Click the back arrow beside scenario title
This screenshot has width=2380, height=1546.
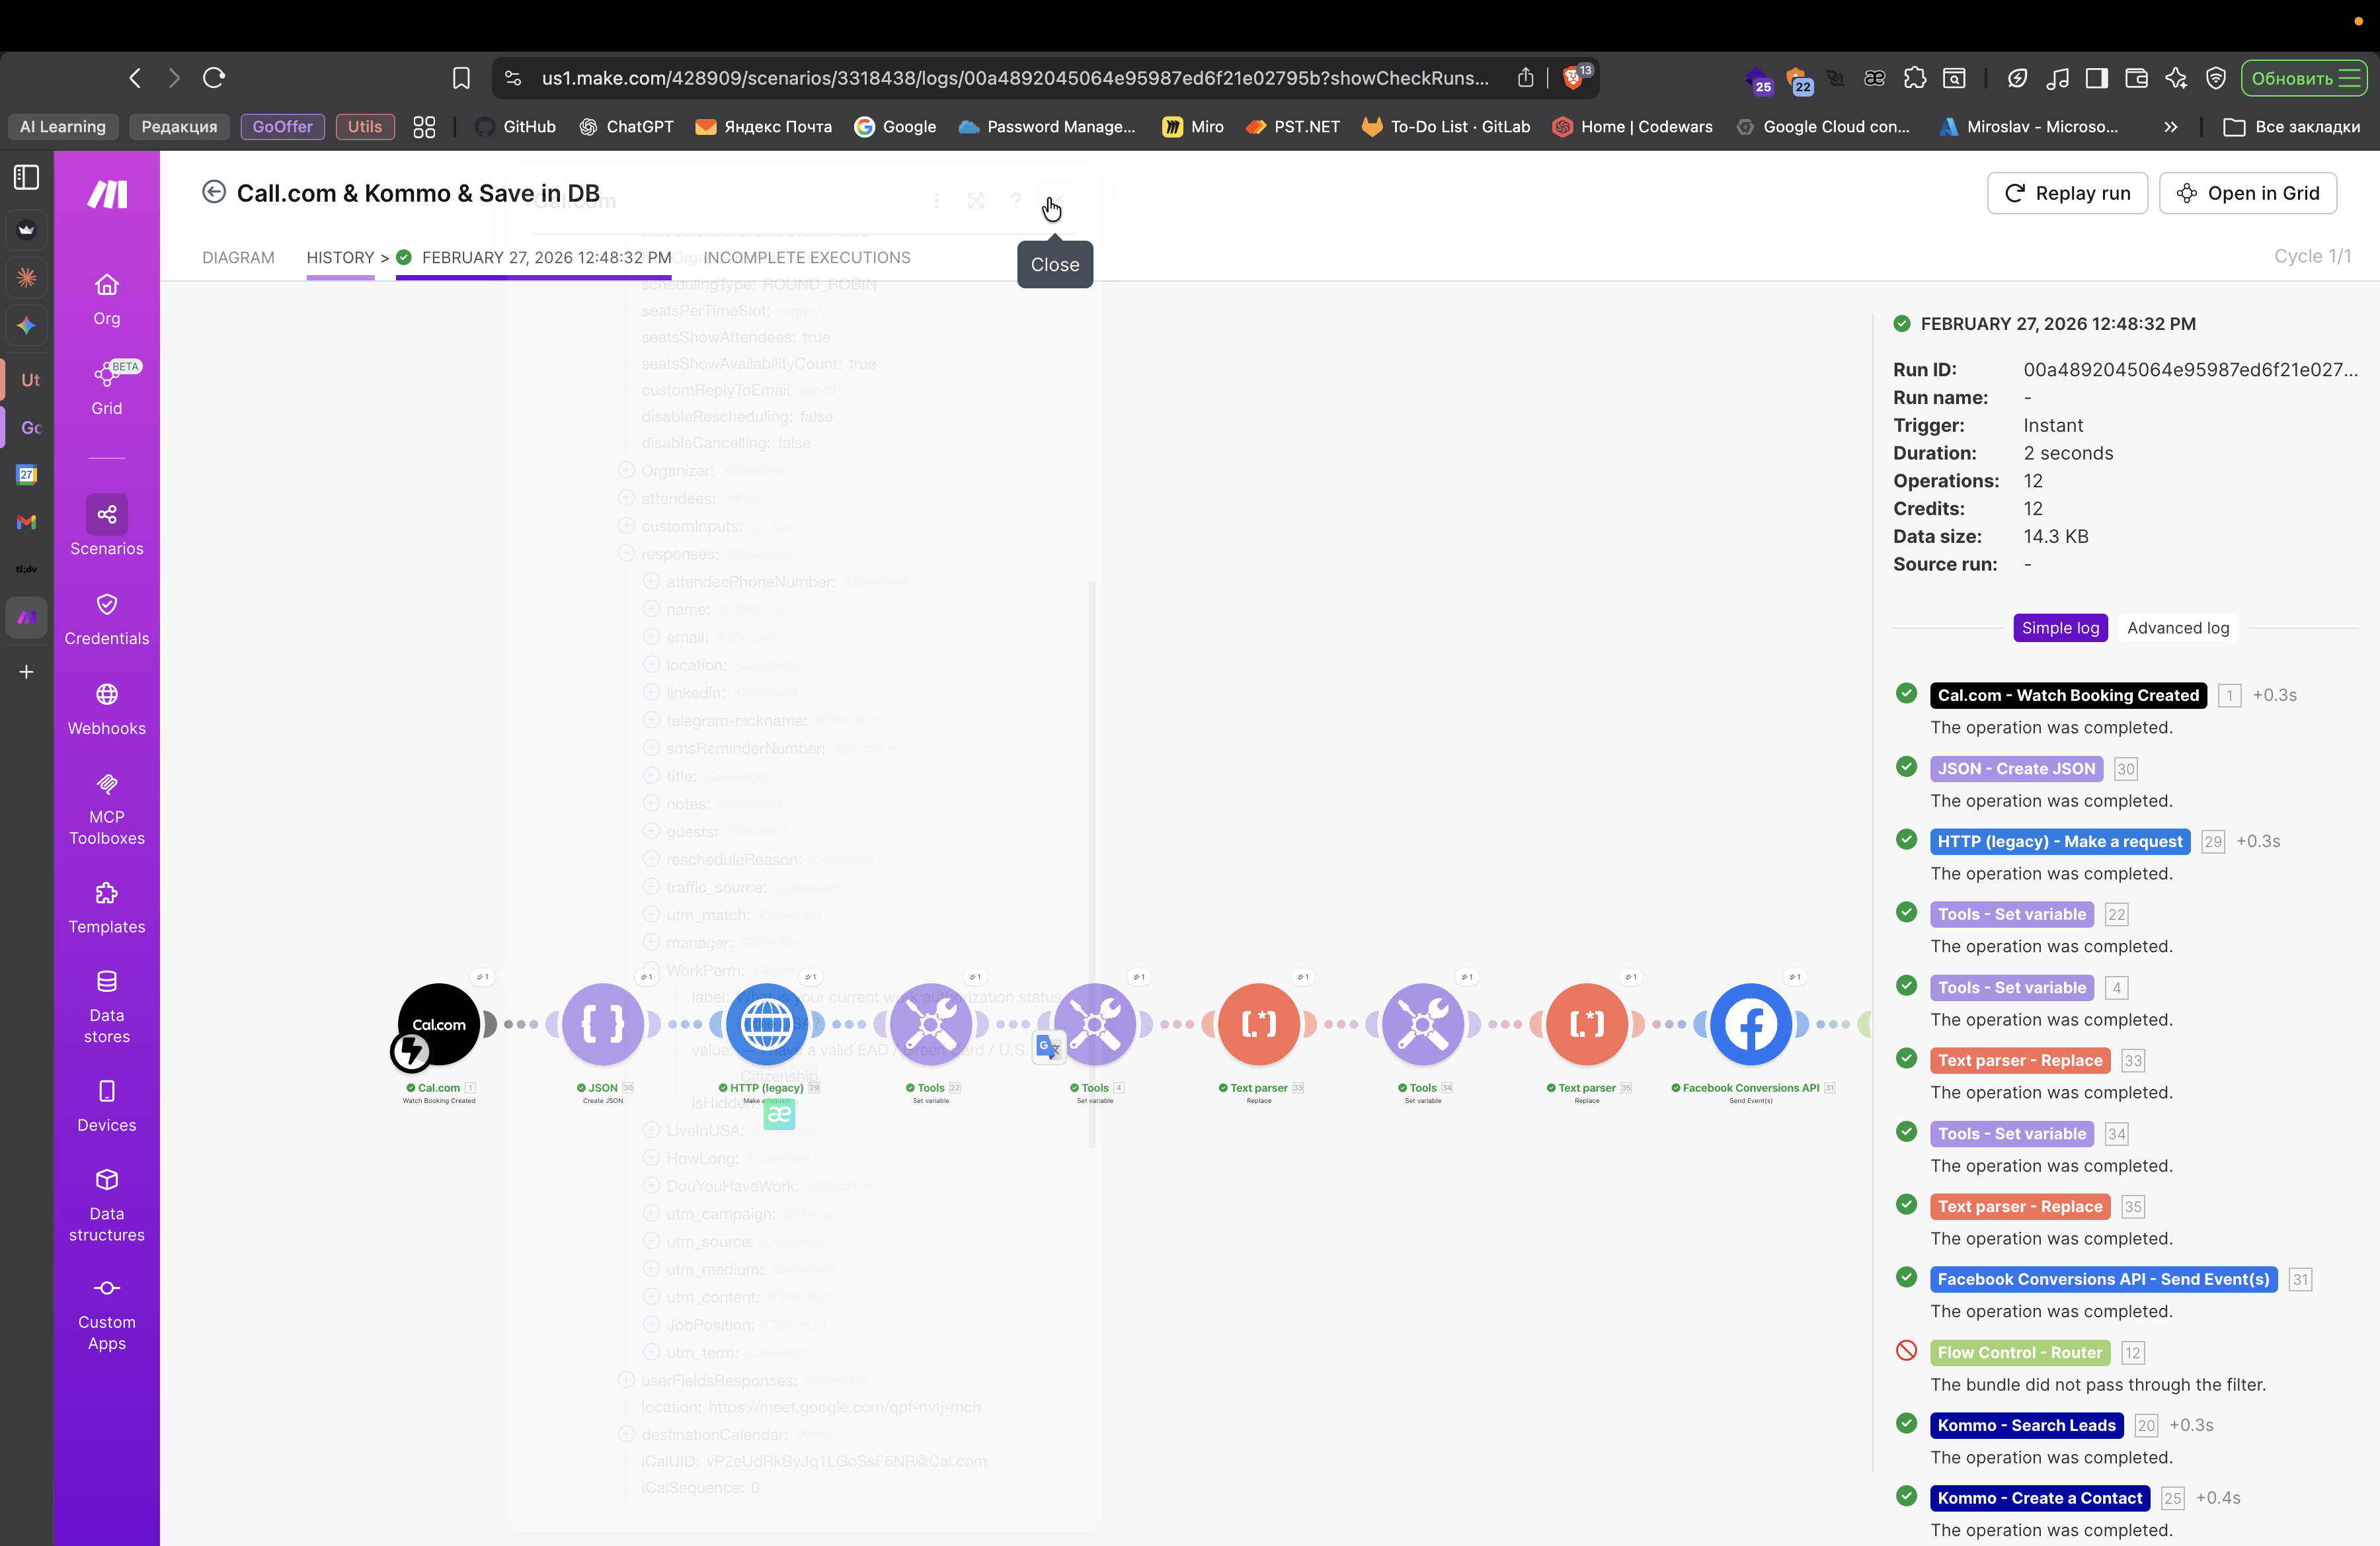click(x=214, y=192)
